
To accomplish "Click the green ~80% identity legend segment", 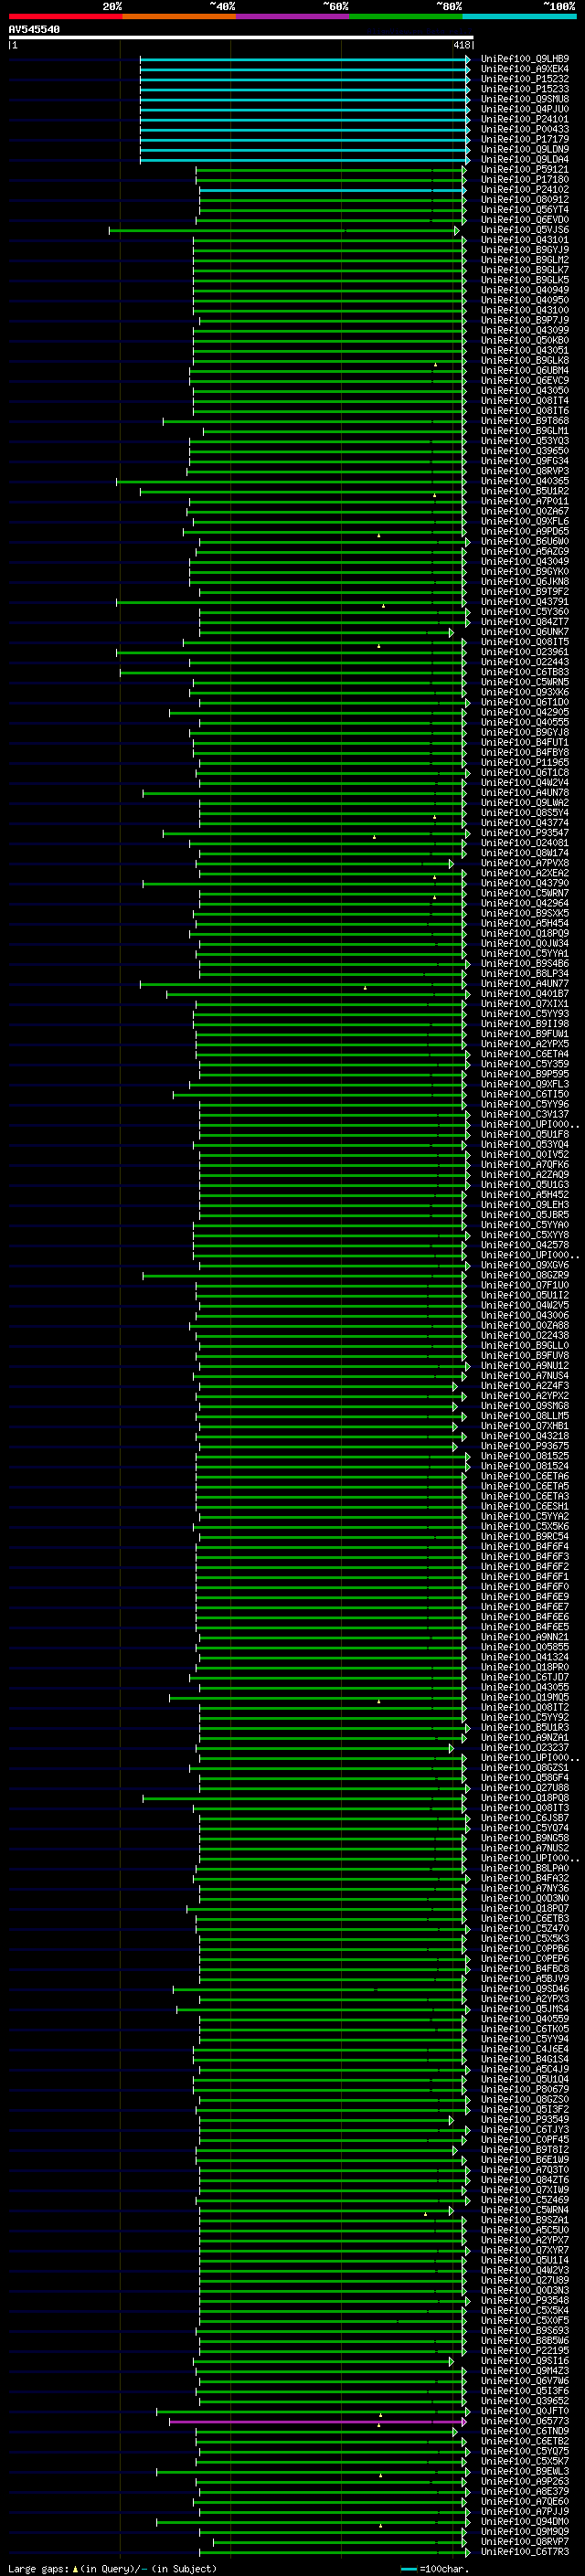I will [406, 17].
